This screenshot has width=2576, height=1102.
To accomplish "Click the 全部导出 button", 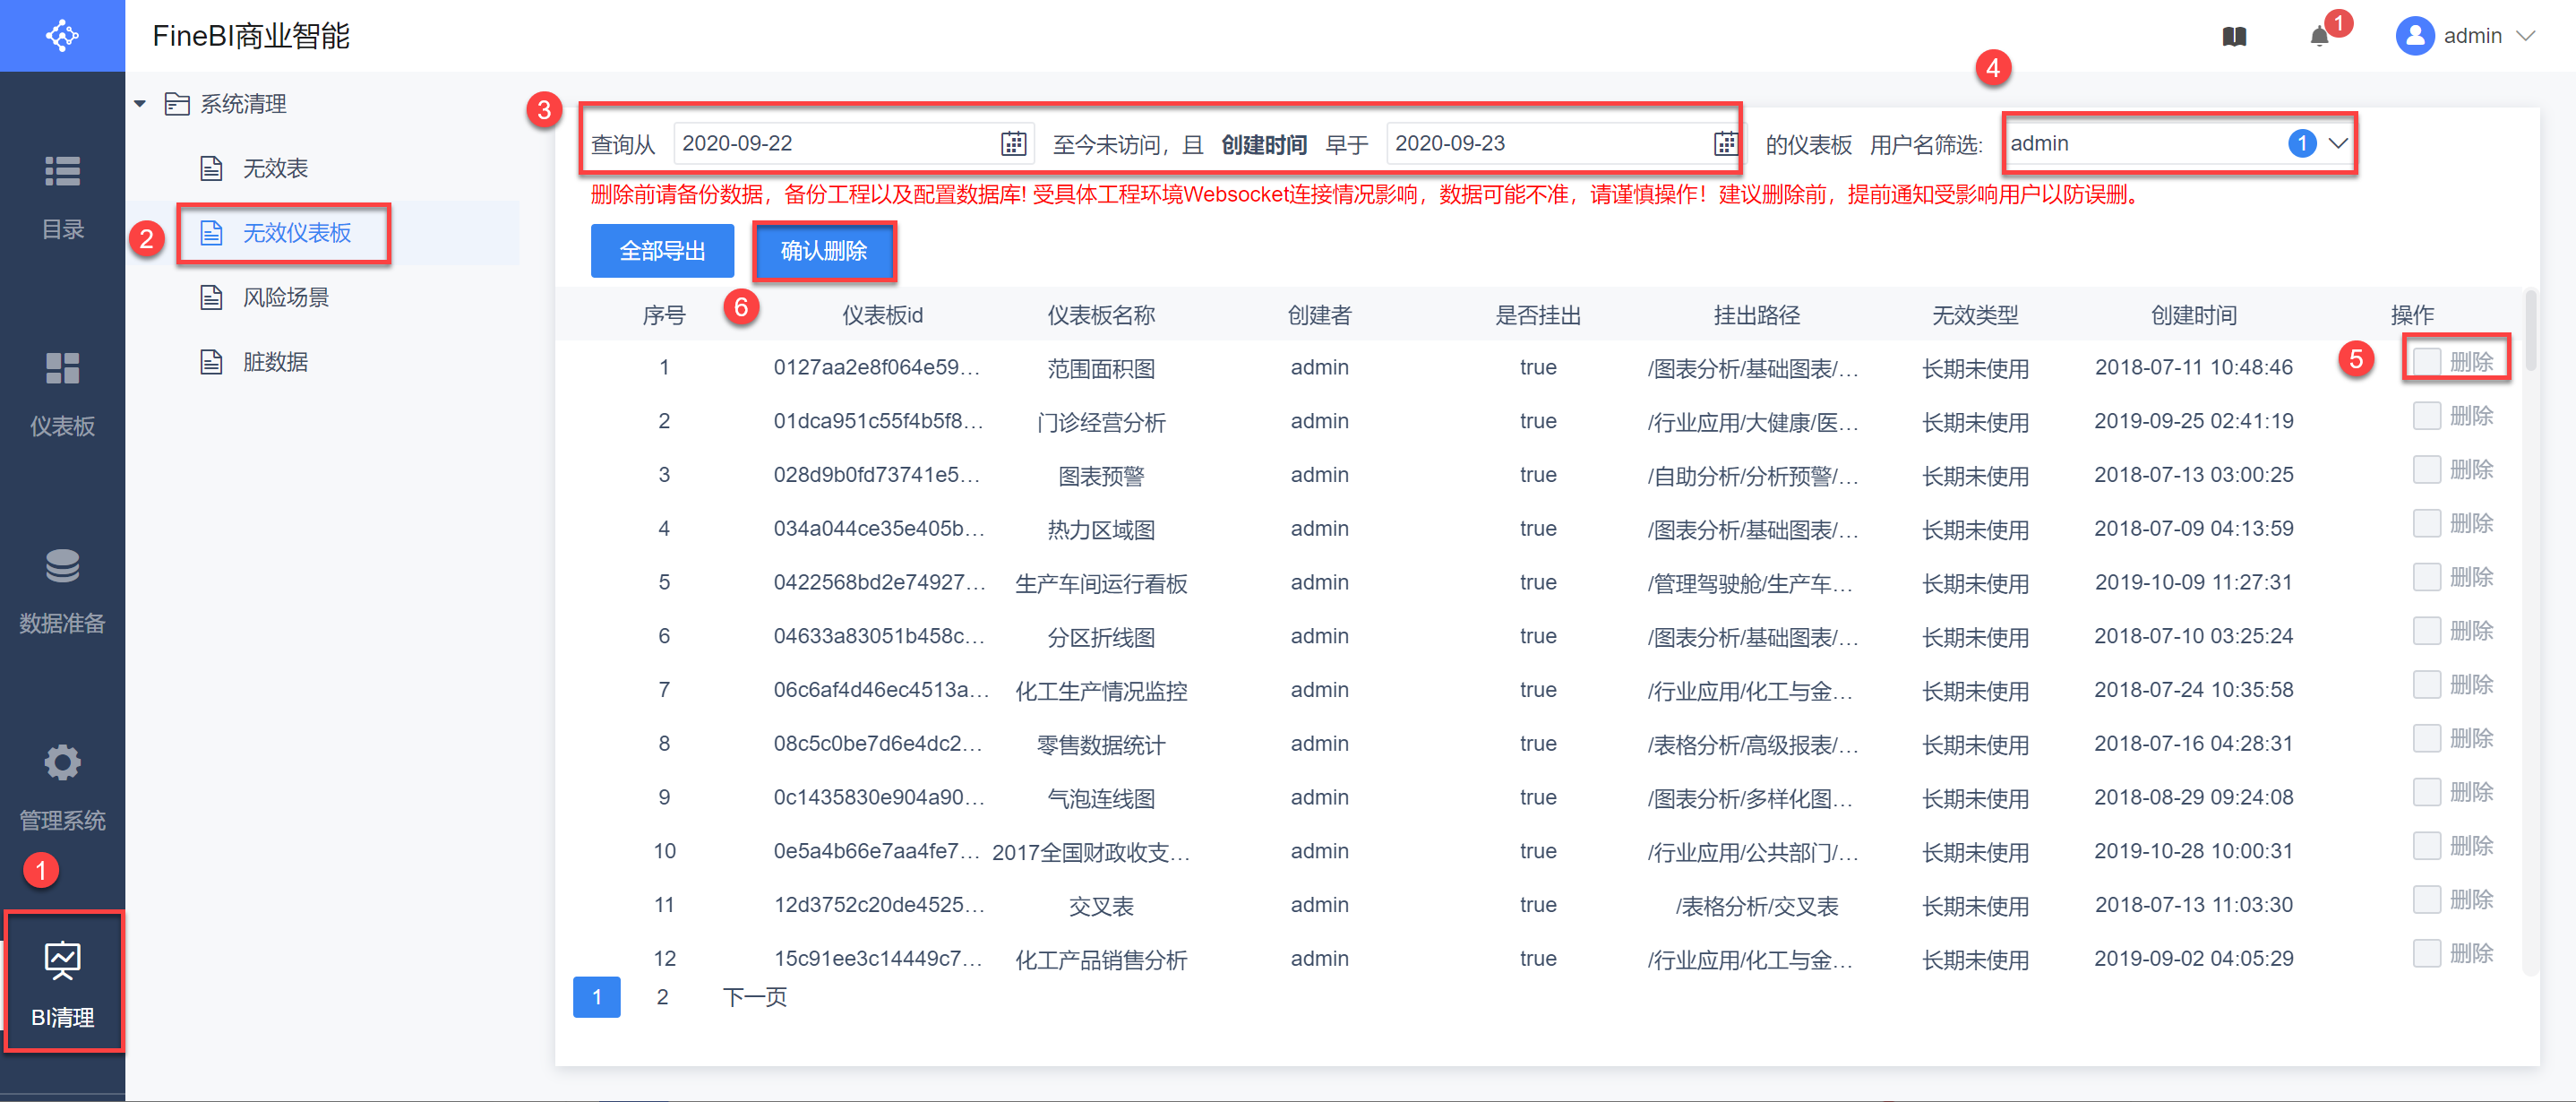I will pos(662,251).
